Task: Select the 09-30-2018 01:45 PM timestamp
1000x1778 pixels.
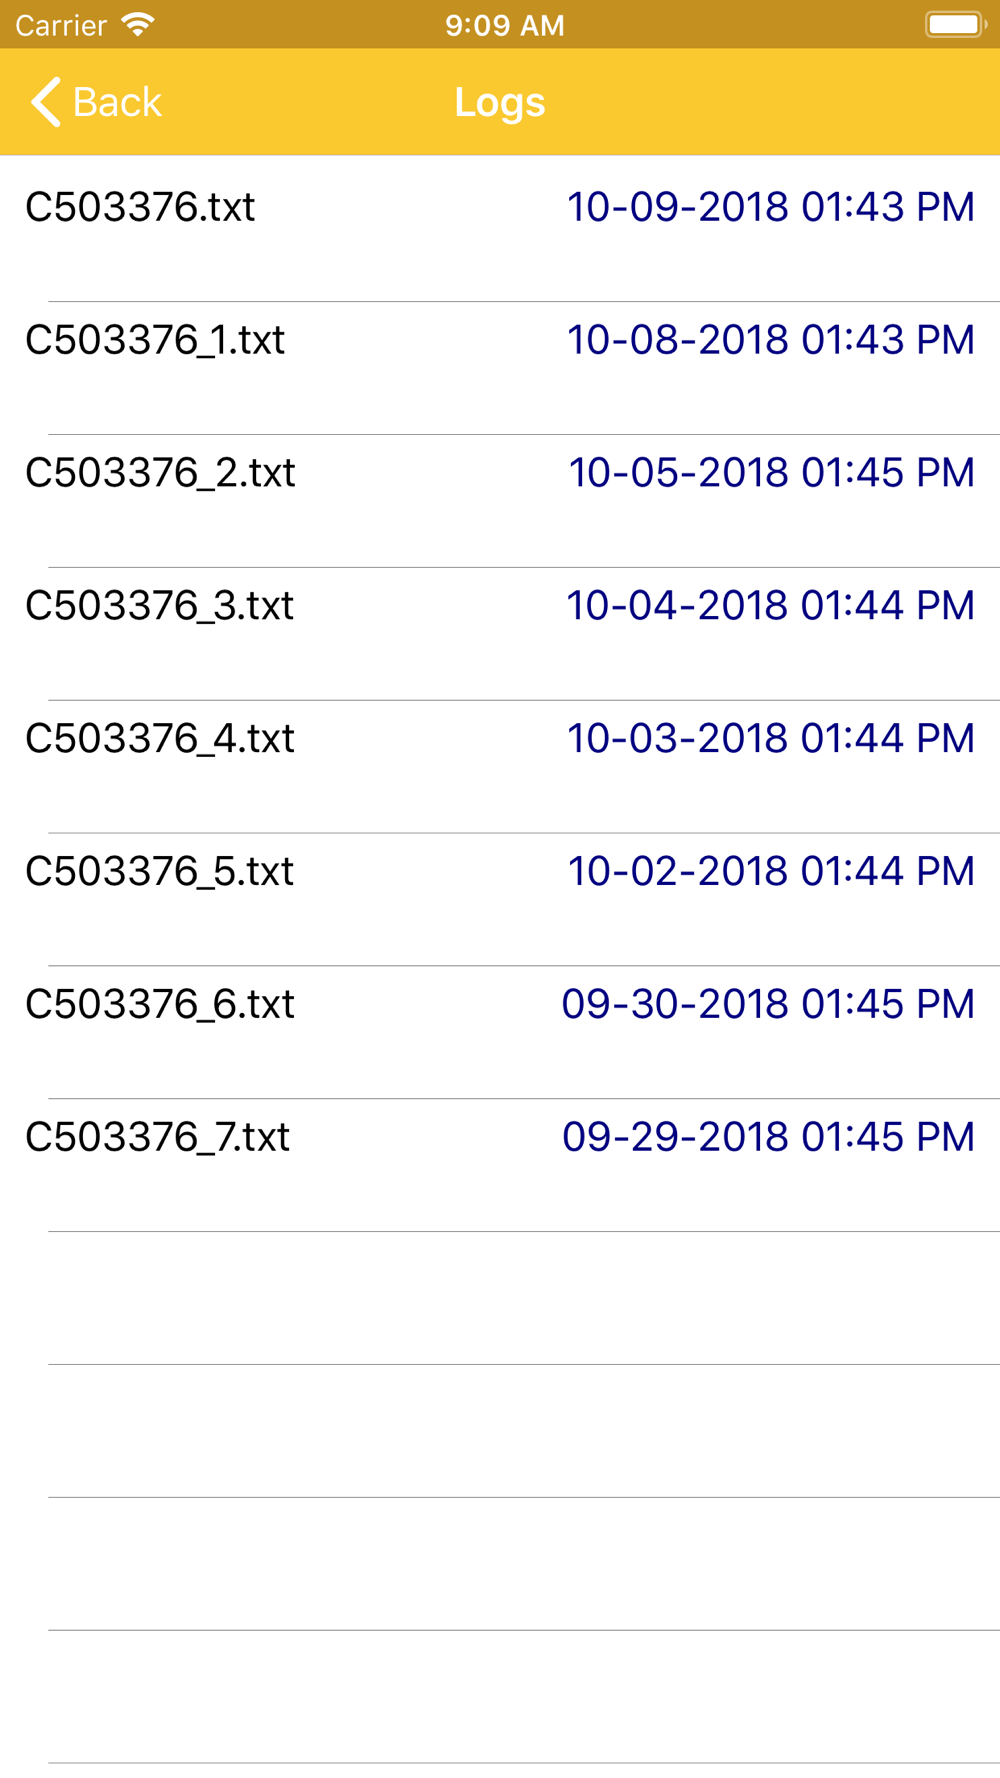Action: click(768, 1004)
